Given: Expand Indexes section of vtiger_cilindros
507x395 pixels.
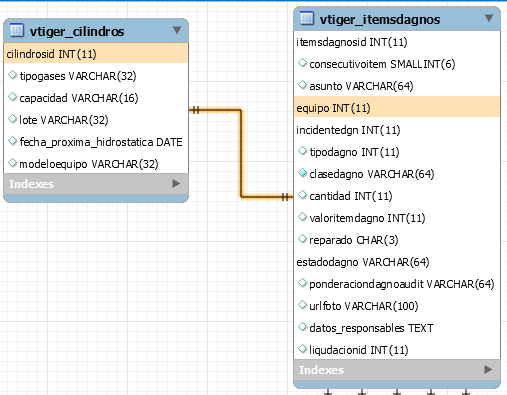Looking at the screenshot, I should pos(176,183).
